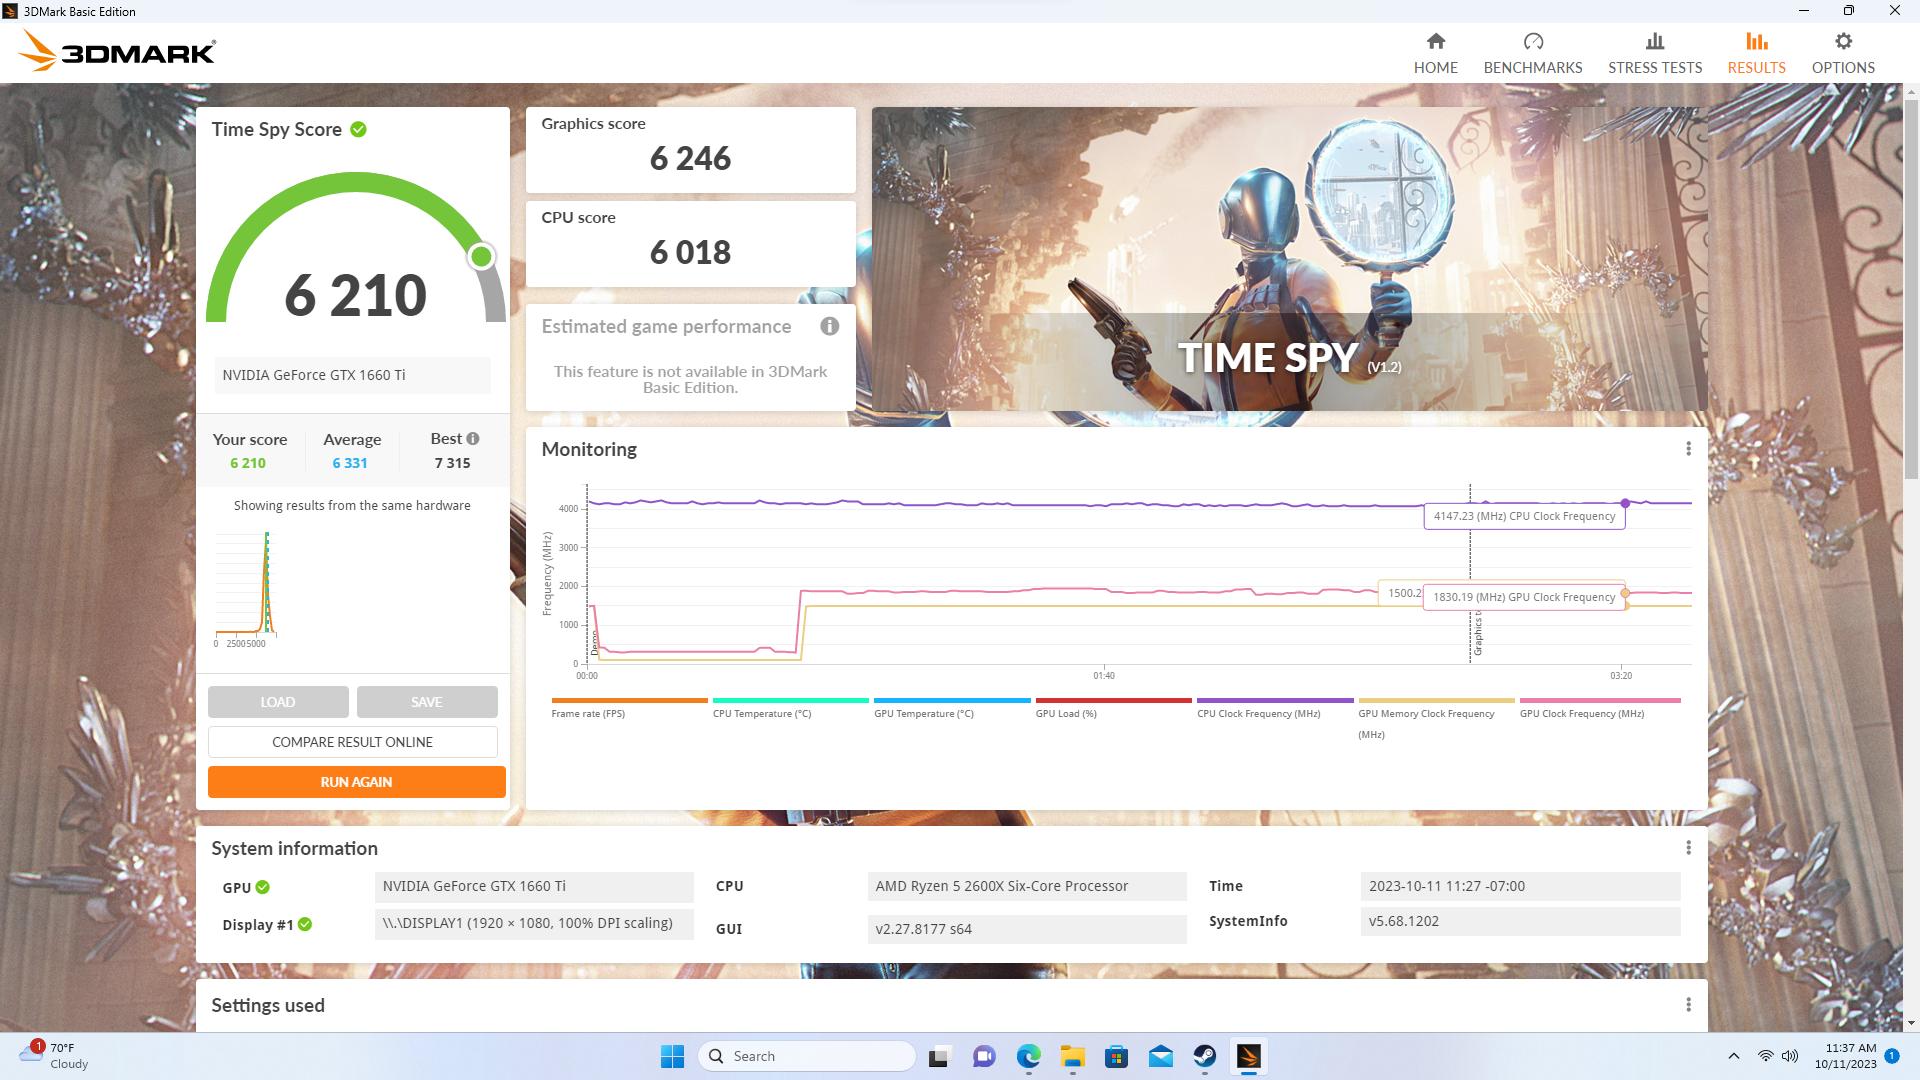
Task: Open the Wi-Fi network tray icon
Action: [x=1766, y=1056]
